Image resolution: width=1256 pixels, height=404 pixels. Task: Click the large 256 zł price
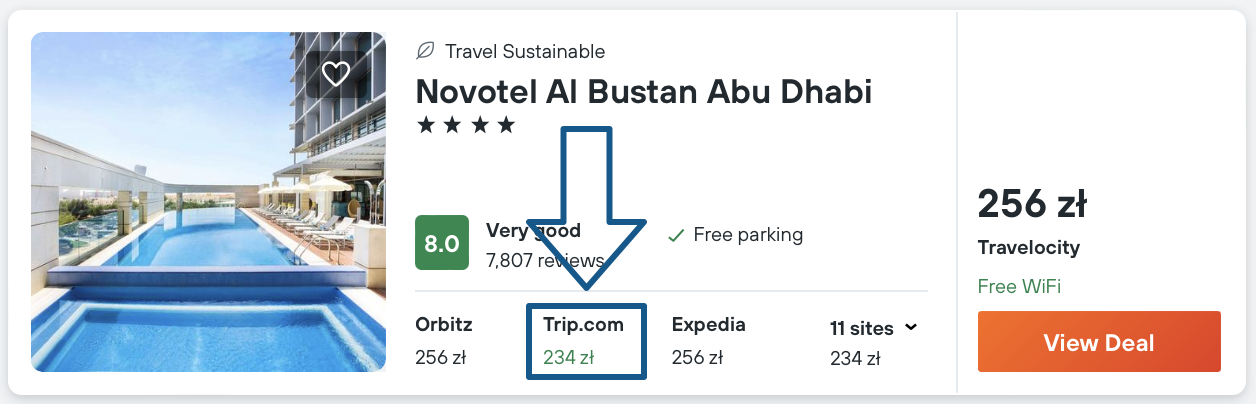tap(1031, 204)
